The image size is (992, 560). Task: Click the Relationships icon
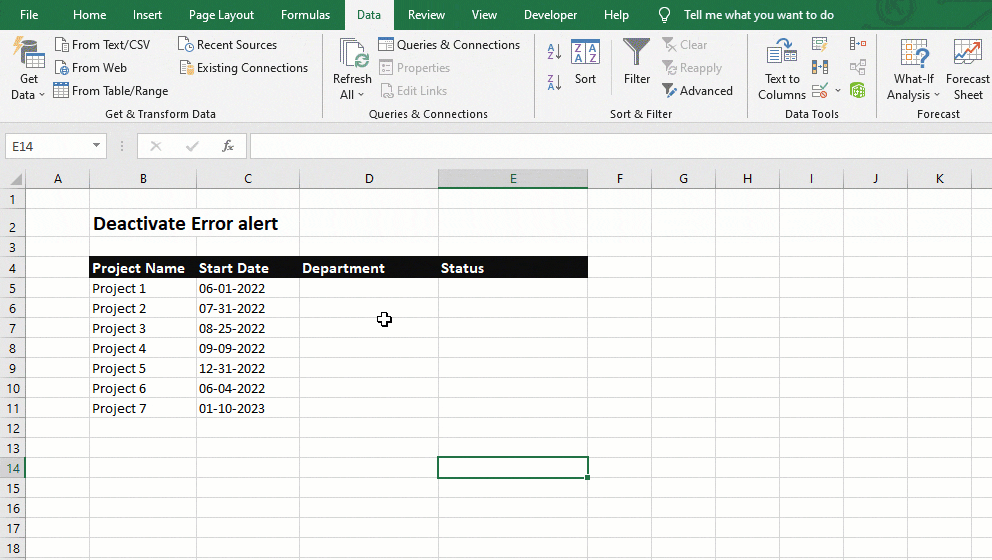click(x=858, y=67)
